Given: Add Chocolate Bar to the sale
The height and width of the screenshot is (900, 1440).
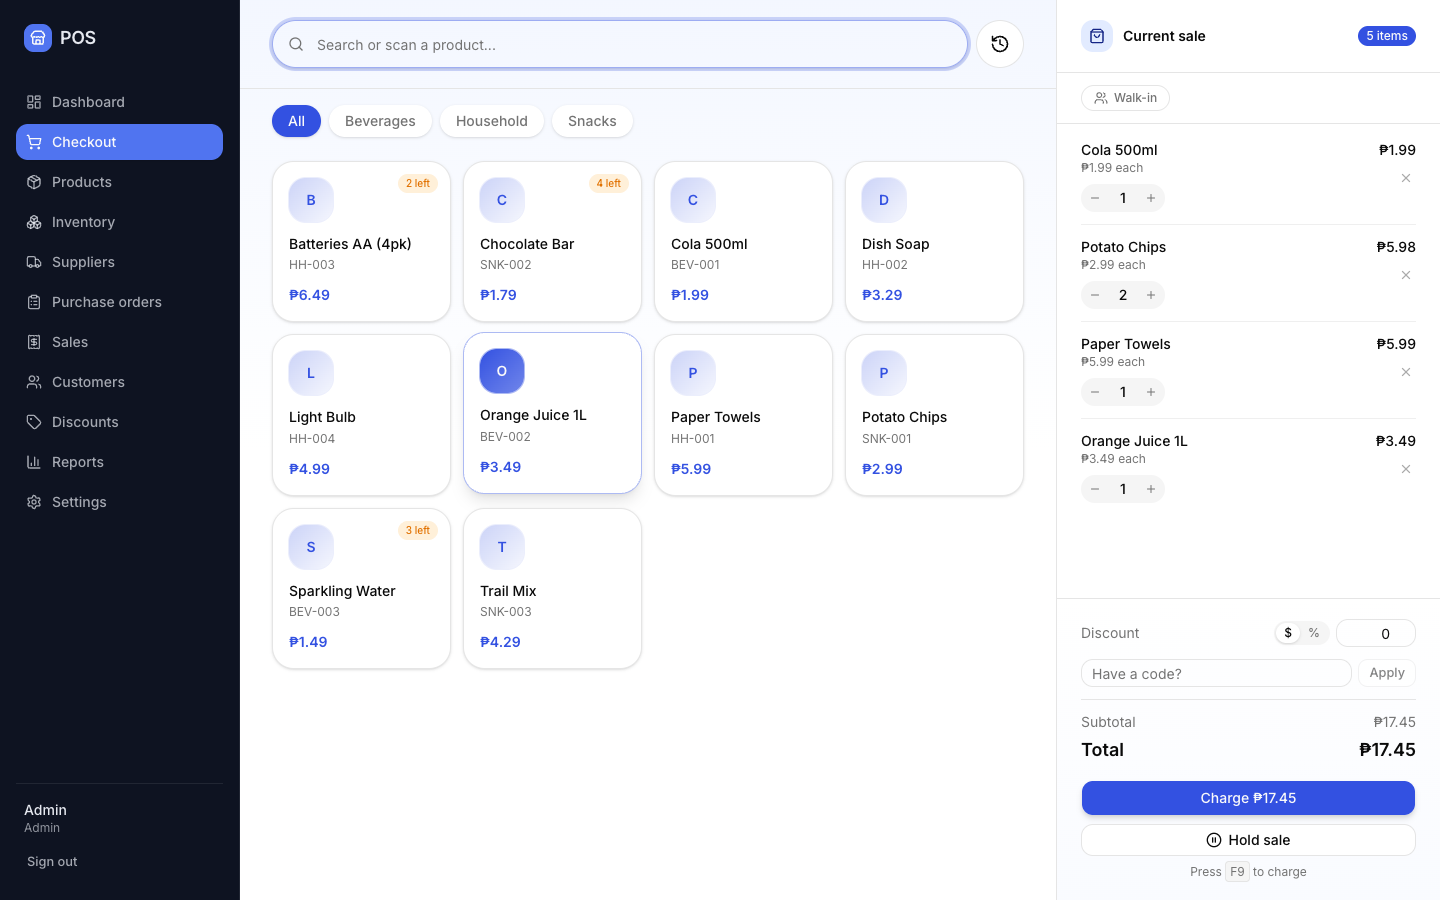Looking at the screenshot, I should 552,242.
